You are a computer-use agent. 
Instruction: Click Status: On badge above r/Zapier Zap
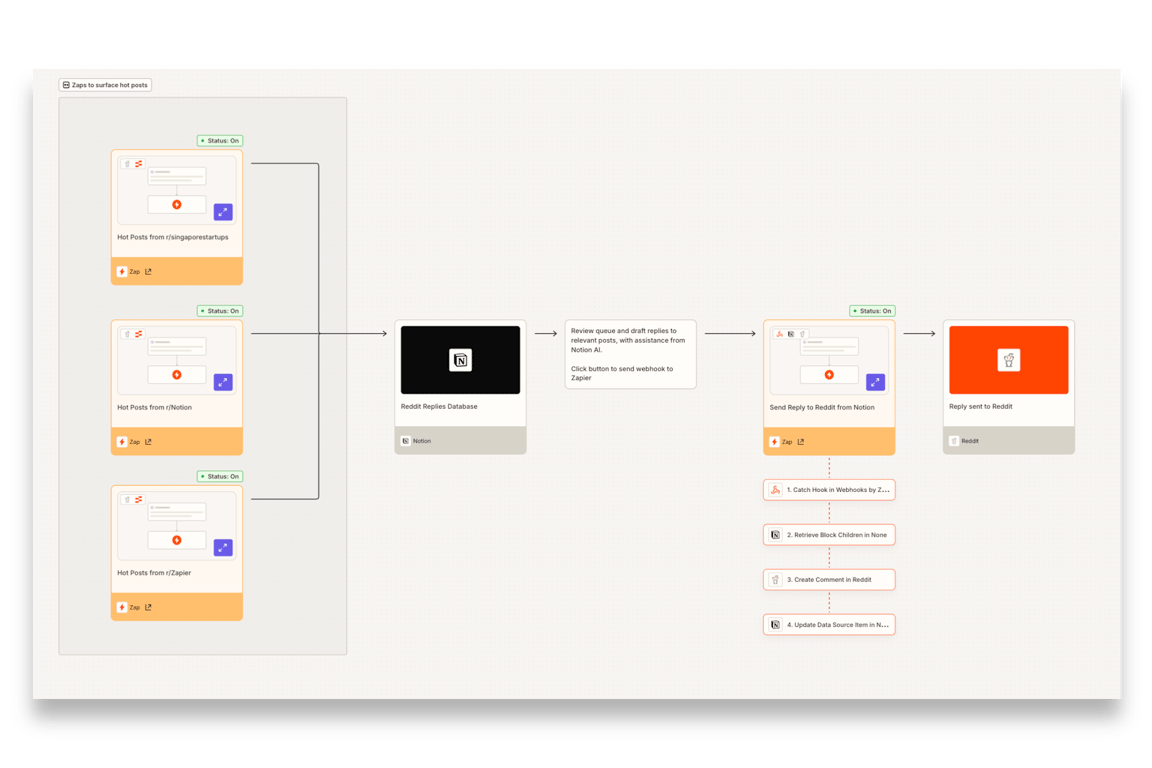click(220, 476)
